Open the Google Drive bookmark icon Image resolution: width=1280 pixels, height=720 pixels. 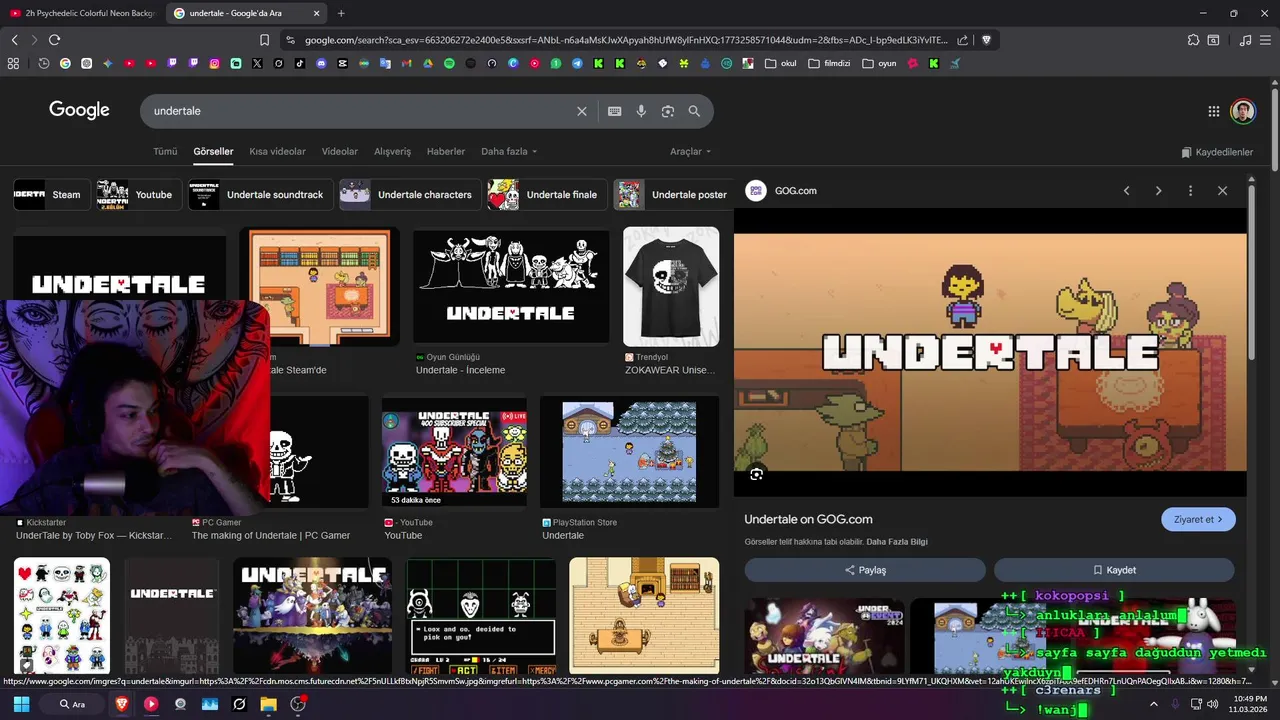tap(428, 63)
